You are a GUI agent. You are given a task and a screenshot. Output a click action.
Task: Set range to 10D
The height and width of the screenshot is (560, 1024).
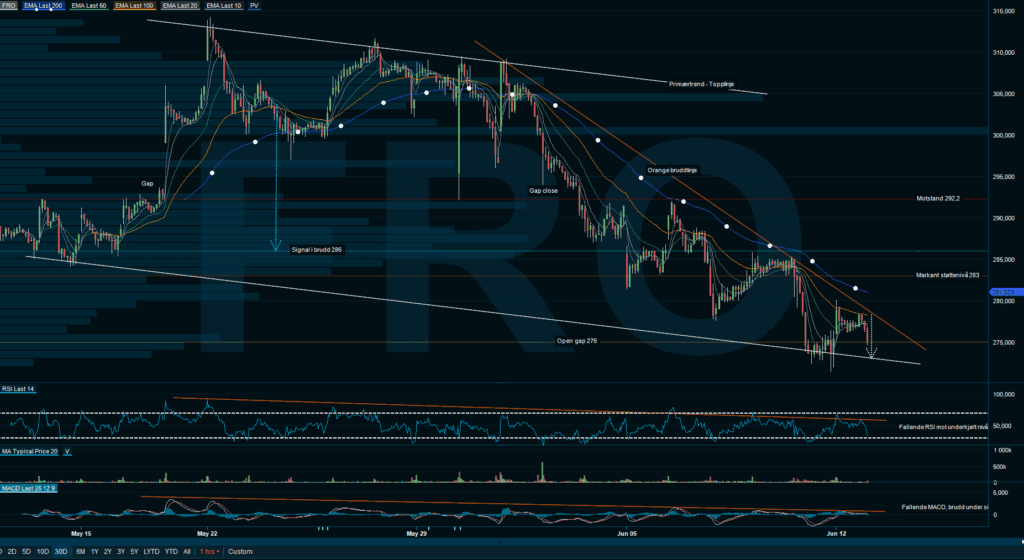[x=42, y=552]
